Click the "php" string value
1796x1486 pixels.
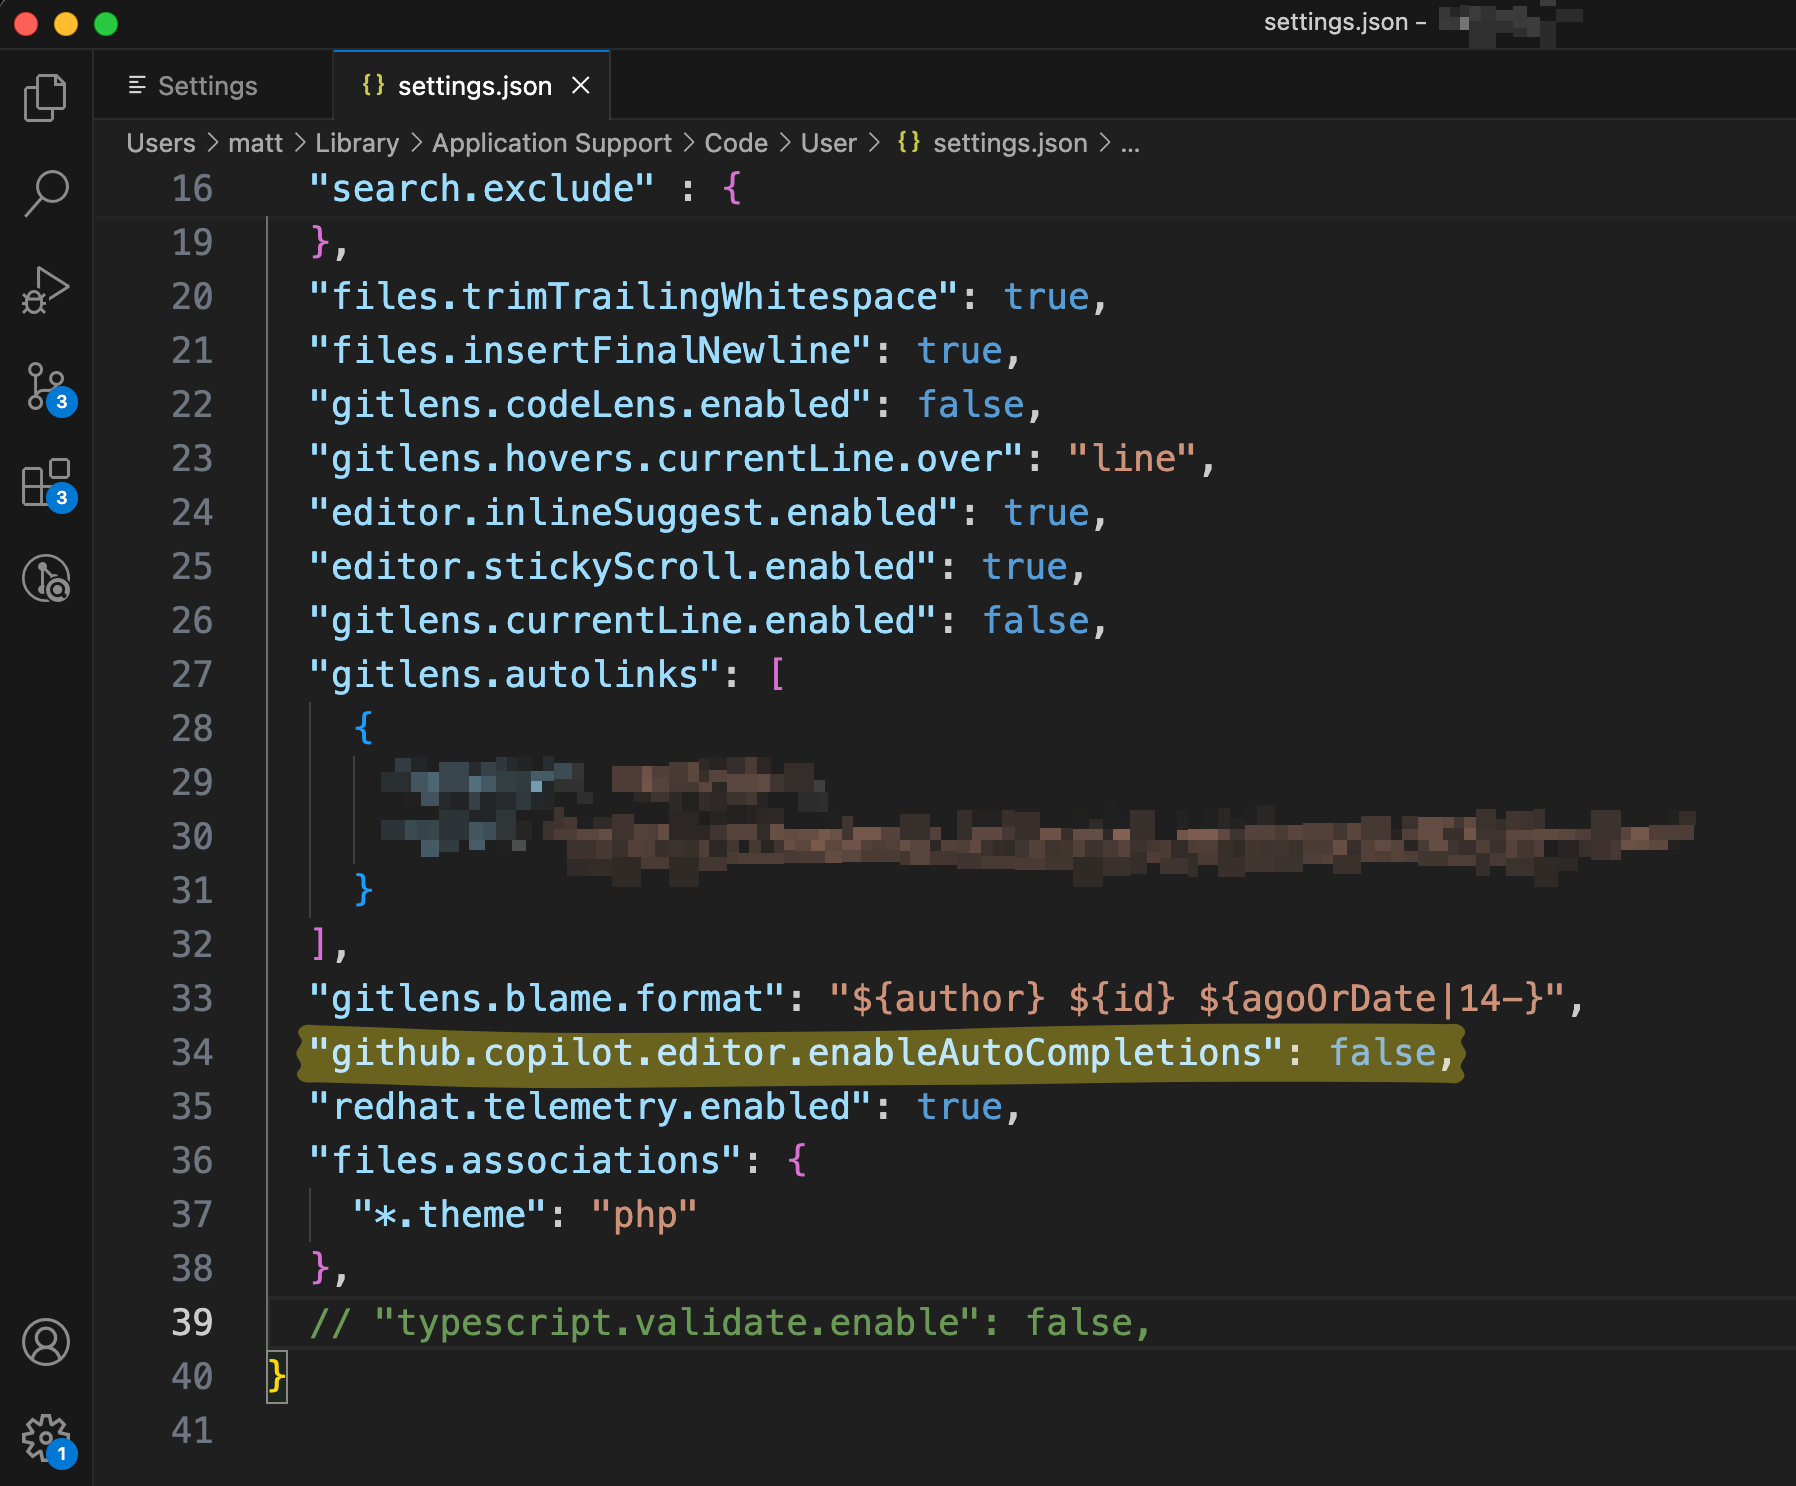click(x=644, y=1215)
